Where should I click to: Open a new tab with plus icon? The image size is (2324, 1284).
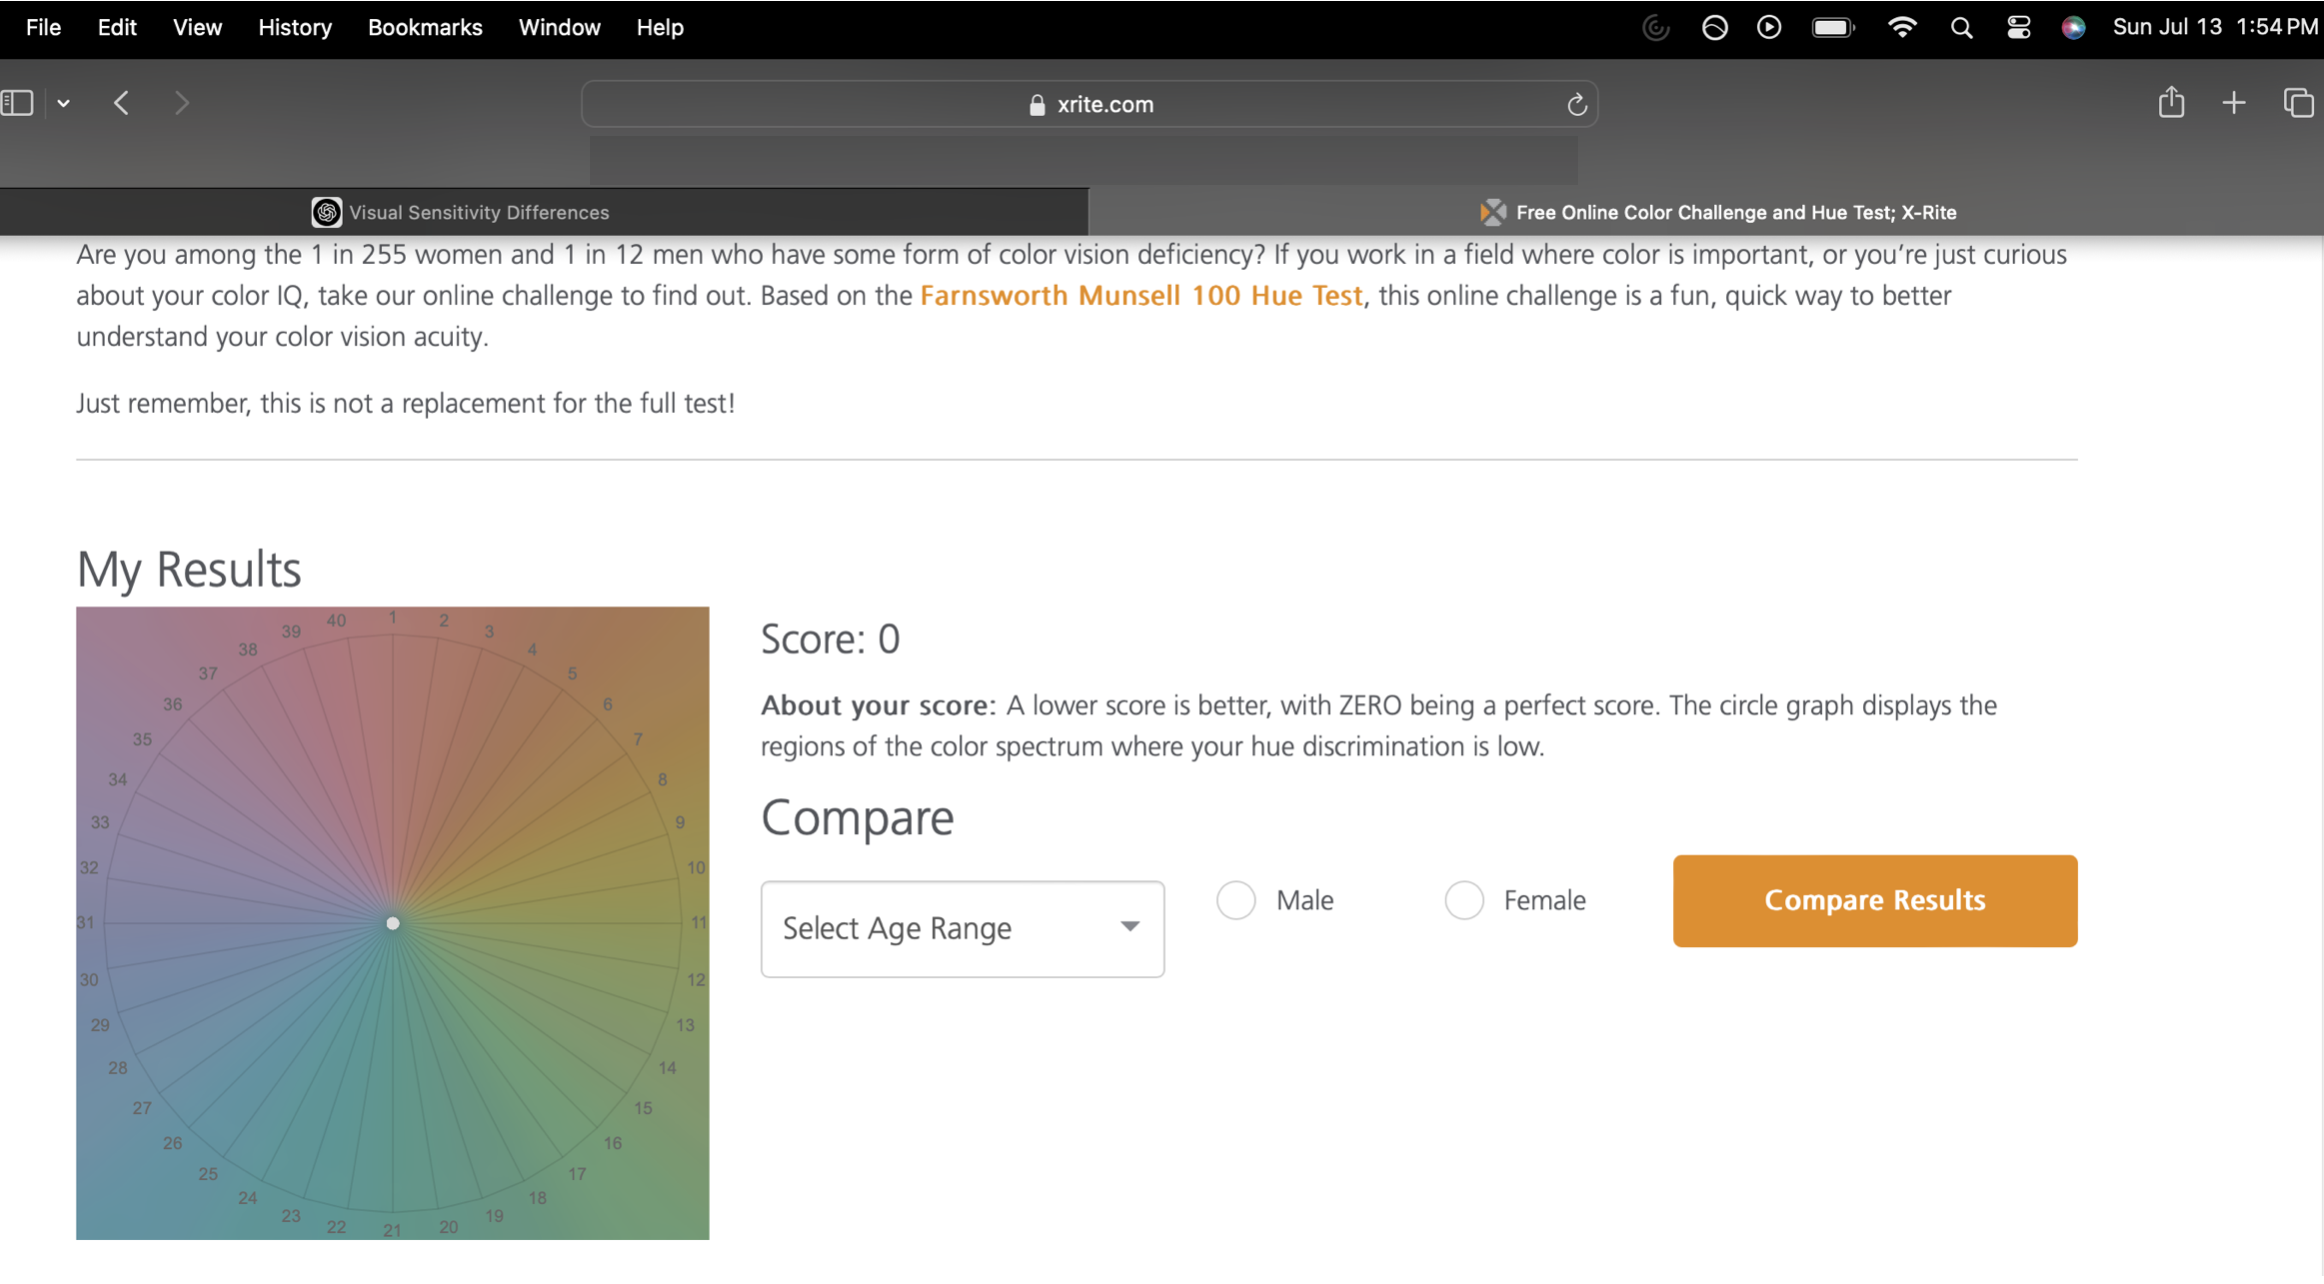[x=2233, y=103]
